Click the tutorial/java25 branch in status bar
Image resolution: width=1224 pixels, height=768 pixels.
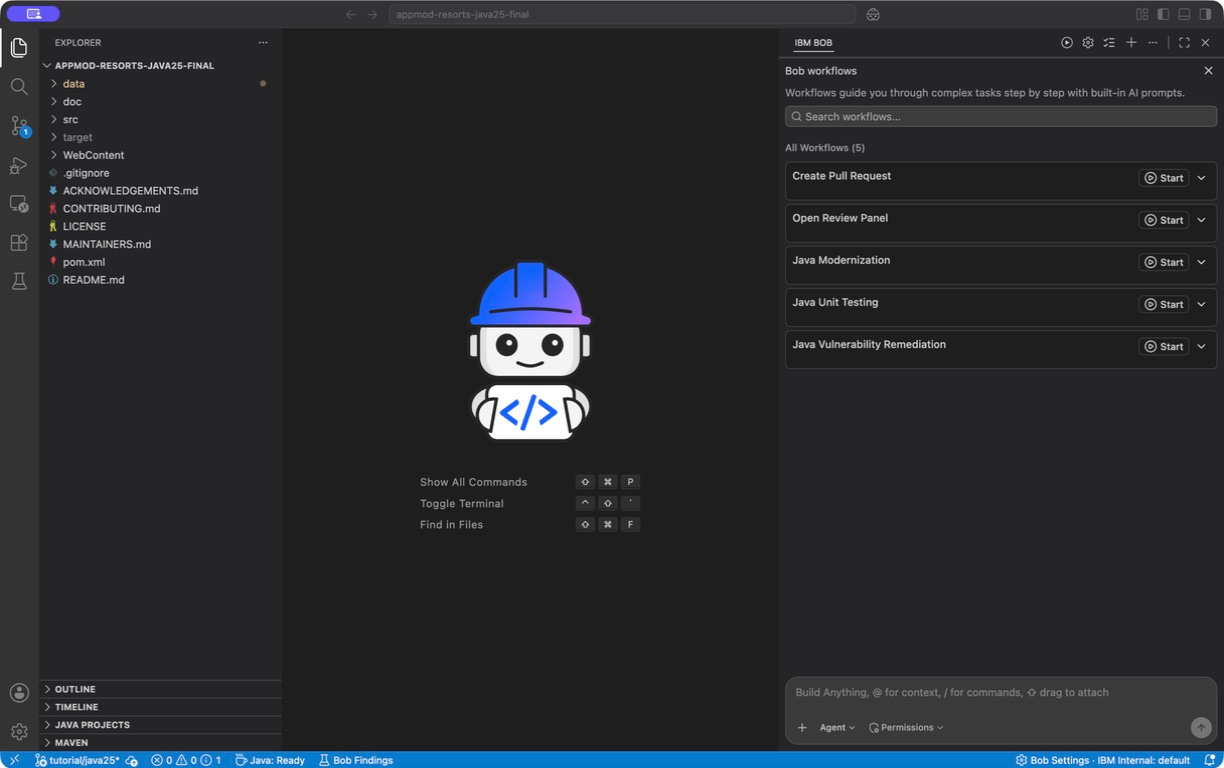point(77,760)
